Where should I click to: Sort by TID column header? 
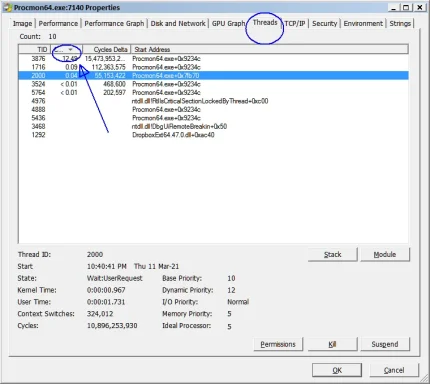pos(34,49)
